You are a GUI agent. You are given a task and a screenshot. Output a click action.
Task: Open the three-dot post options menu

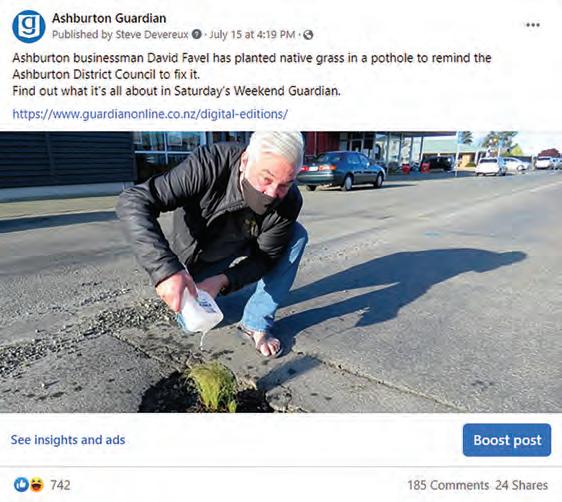(533, 25)
